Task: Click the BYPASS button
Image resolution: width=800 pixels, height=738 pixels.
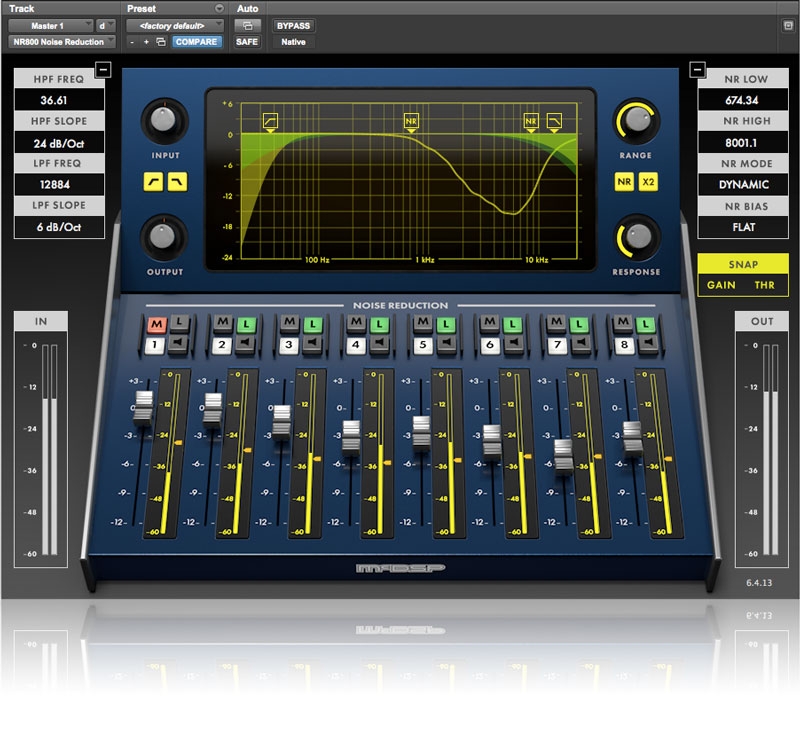Action: (293, 25)
